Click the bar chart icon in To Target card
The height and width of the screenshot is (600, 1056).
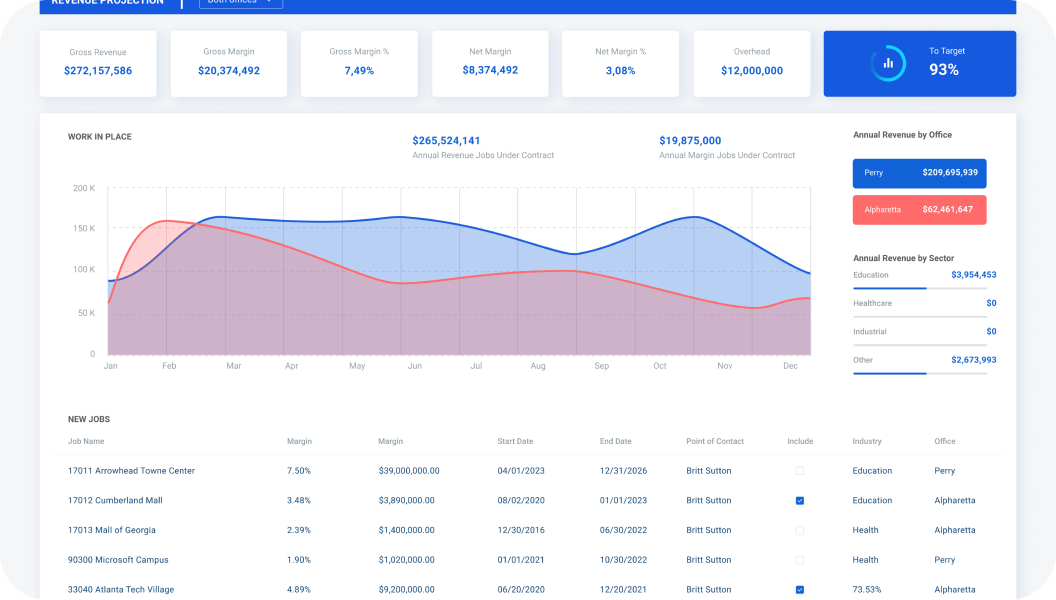click(x=888, y=63)
